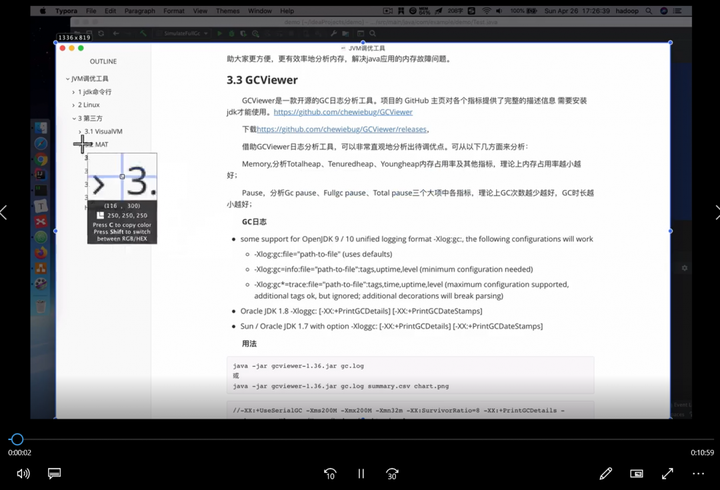Viewport: 720px width, 490px height.
Task: Open the red X app in the dock
Action: pyautogui.click(x=41, y=222)
